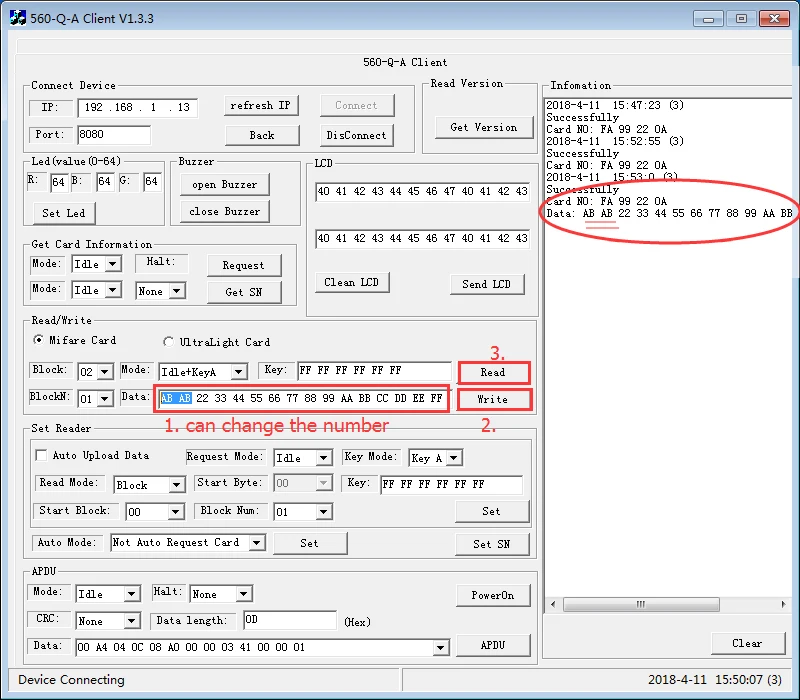This screenshot has width=800, height=700.
Task: Click the Send LCD button
Action: (486, 284)
